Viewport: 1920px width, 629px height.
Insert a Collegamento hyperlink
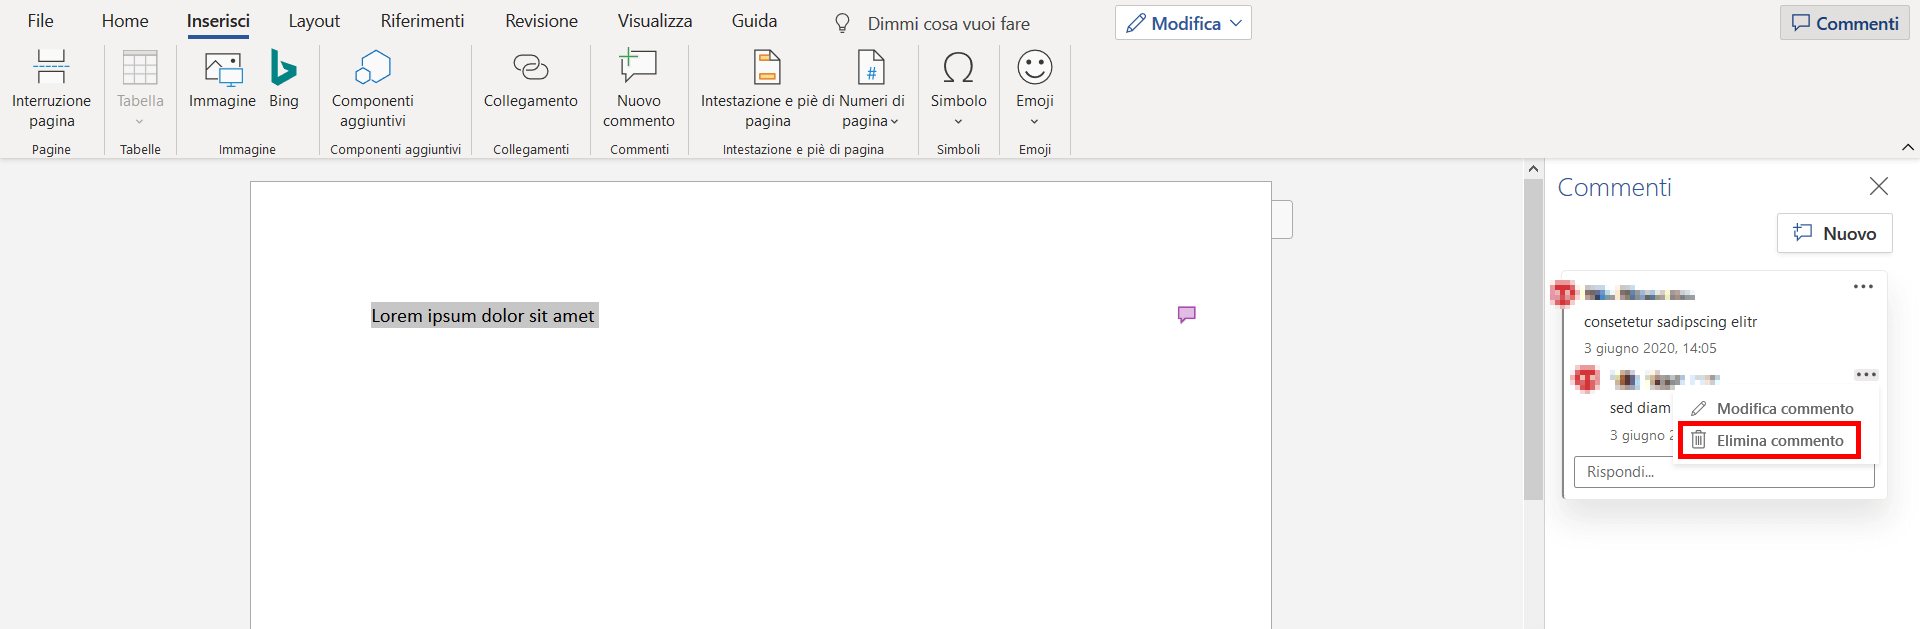click(531, 80)
